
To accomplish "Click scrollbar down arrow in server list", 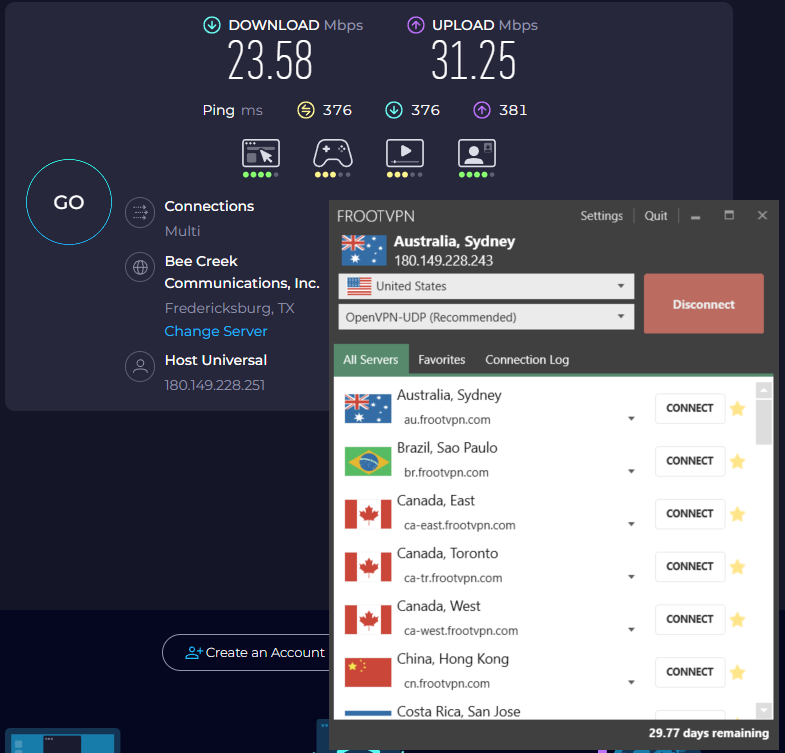I will [x=763, y=709].
